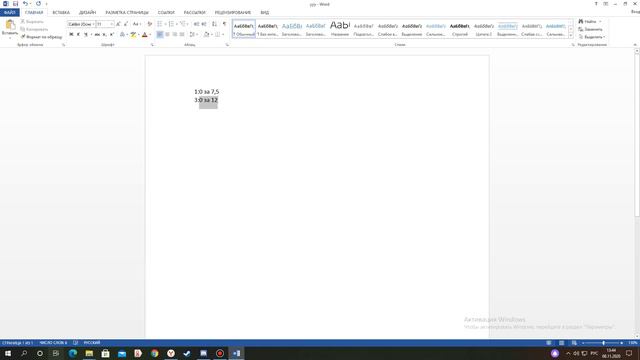The width and height of the screenshot is (640, 360).
Task: Switch to the ВСТАВКА (Insert) tab
Action: pos(61,13)
